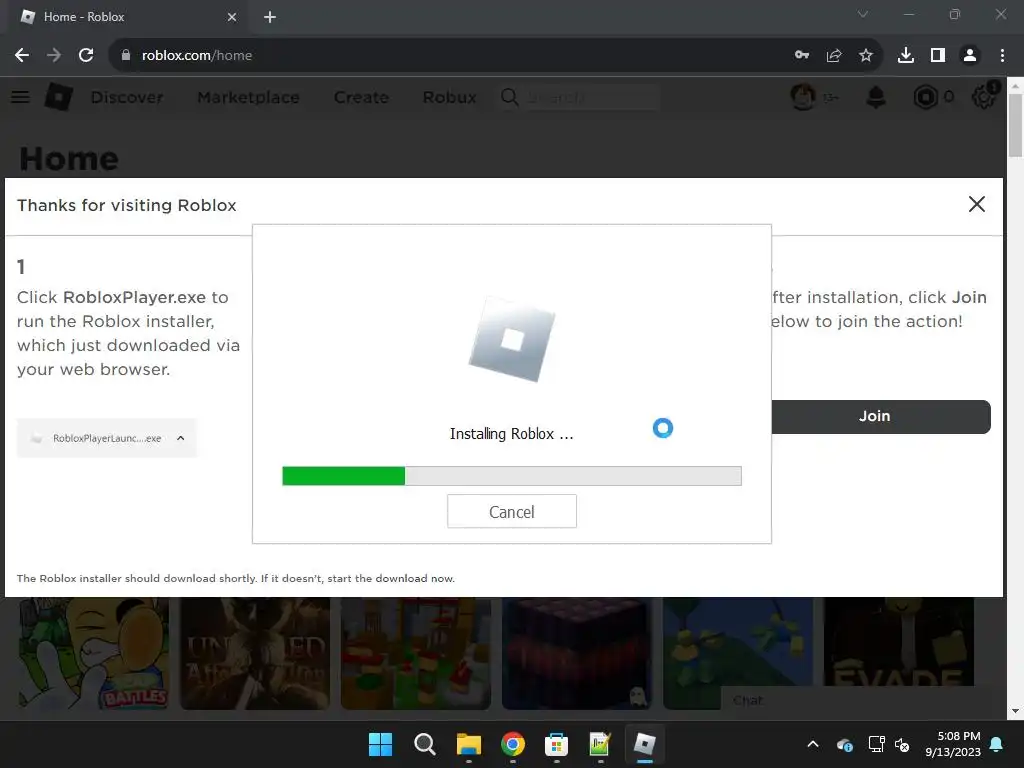Click the RobloxPlayerLauncher.exe download item
Image resolution: width=1024 pixels, height=768 pixels.
coord(106,438)
